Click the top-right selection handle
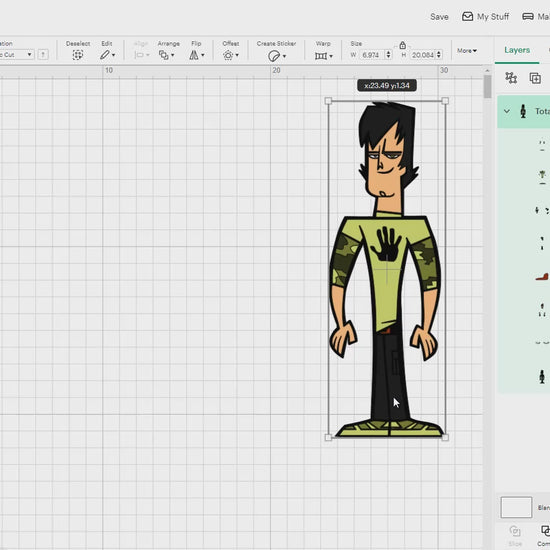The height and width of the screenshot is (550, 550). tap(445, 101)
